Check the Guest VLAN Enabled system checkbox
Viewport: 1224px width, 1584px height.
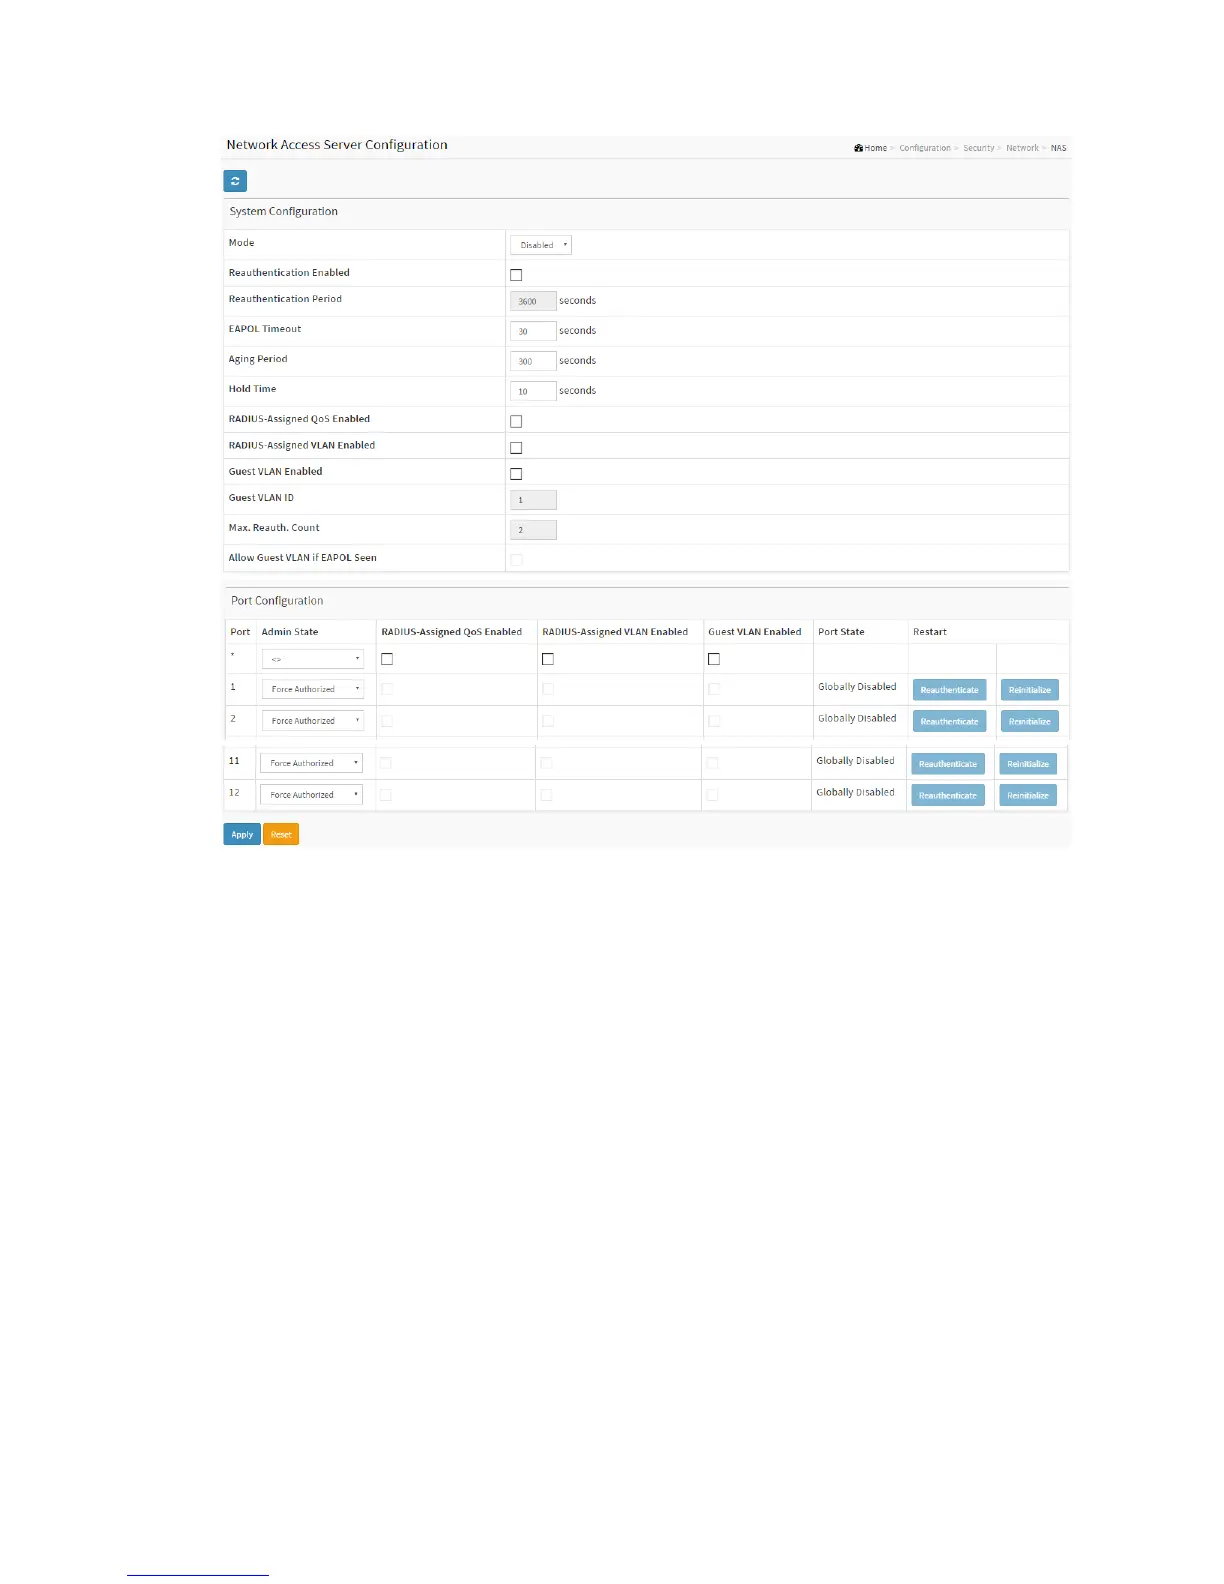tap(516, 474)
